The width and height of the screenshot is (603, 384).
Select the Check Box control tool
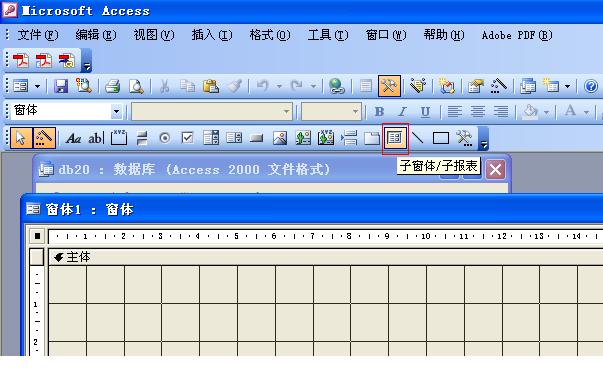tap(188, 138)
